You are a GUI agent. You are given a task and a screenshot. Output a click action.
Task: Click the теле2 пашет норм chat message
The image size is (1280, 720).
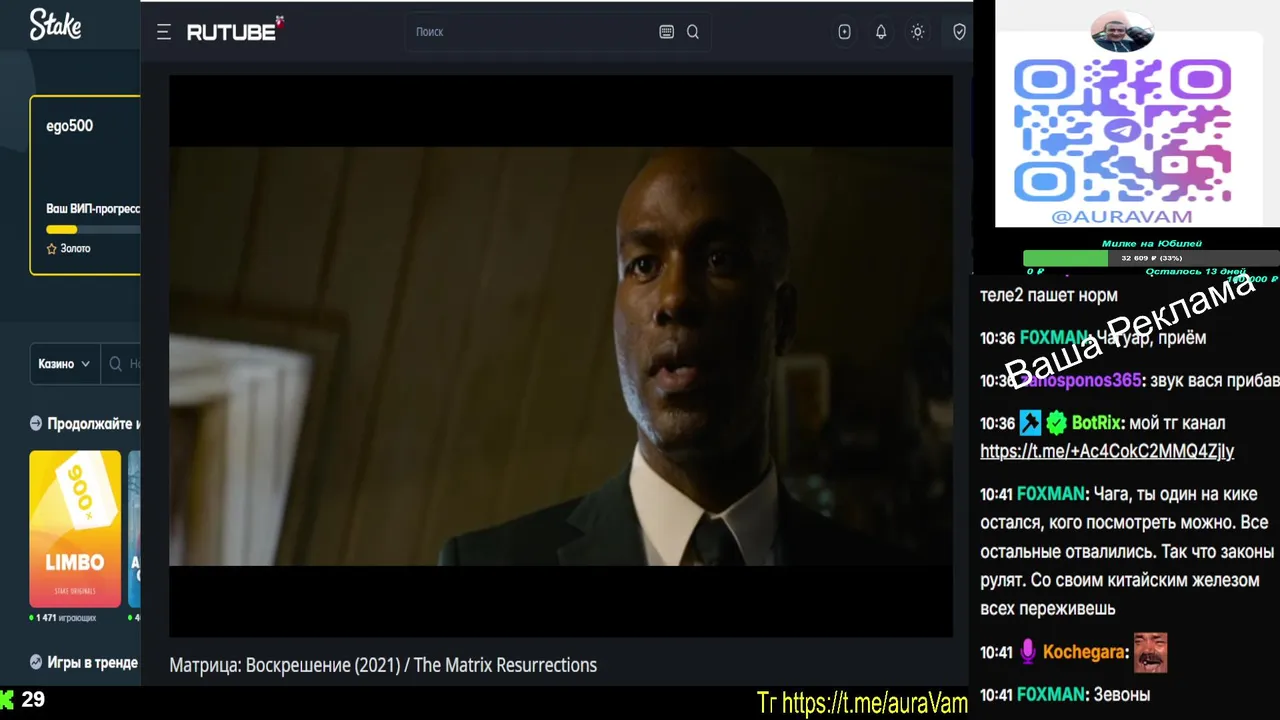(x=1049, y=295)
